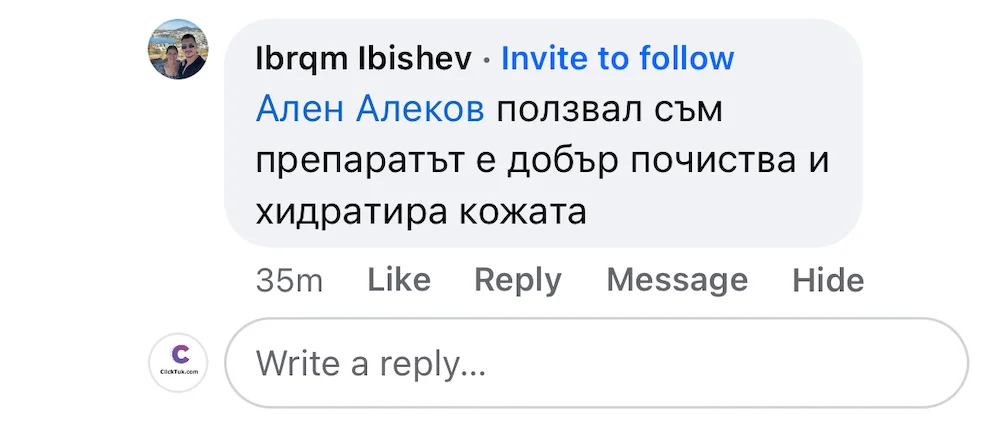Click the word Invite in follow link
The image size is (1000, 423).
coord(546,59)
